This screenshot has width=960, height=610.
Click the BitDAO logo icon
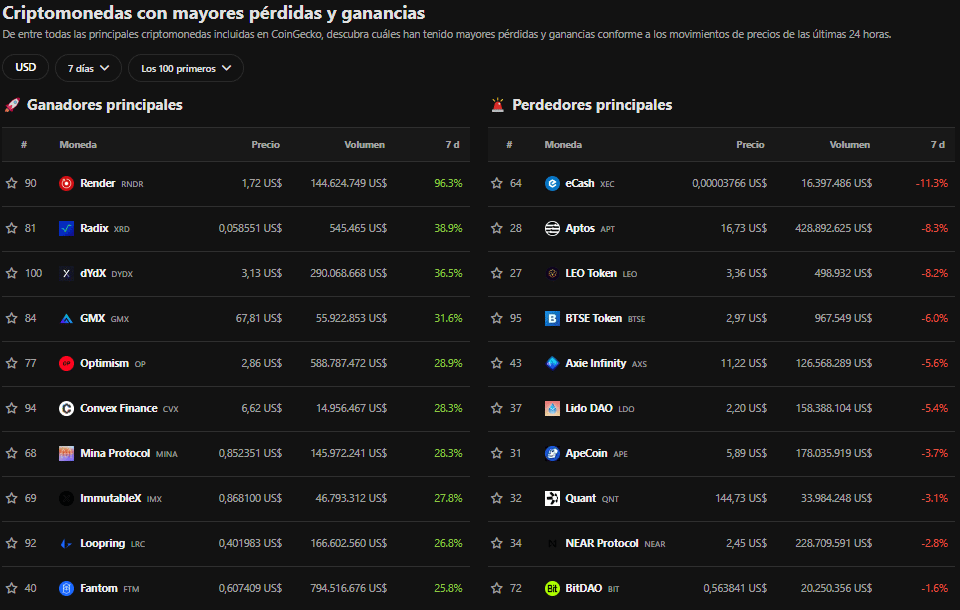click(552, 589)
